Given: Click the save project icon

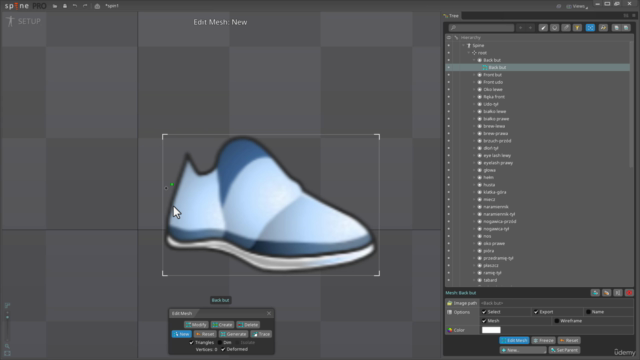Looking at the screenshot, I should coord(65,6).
